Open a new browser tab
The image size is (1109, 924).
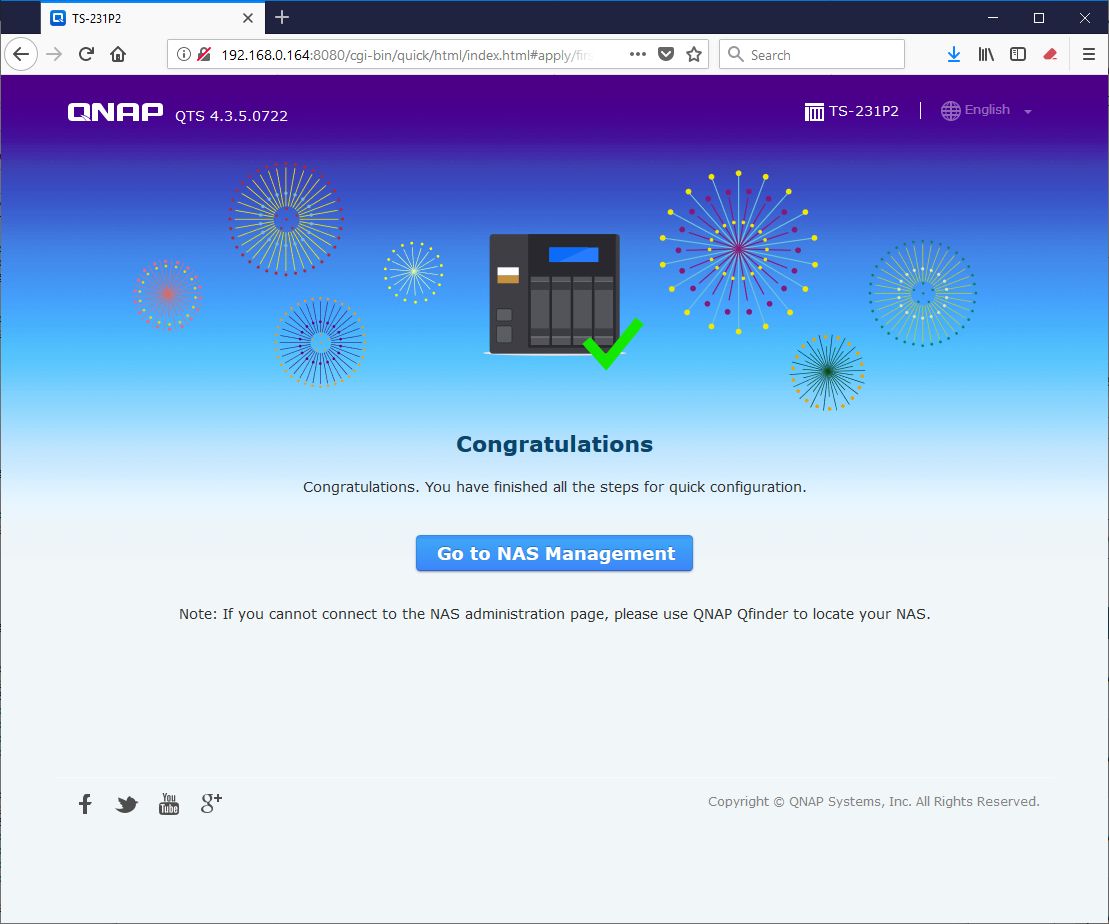click(x=282, y=18)
